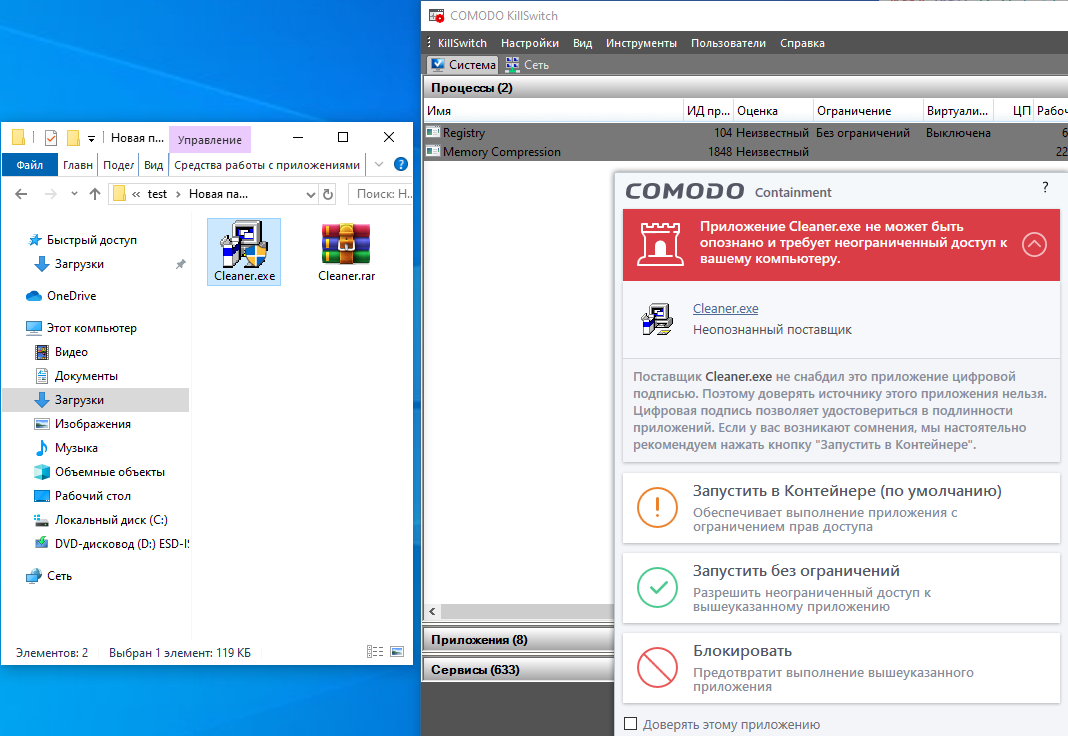Click the Cleaner.exe application icon in Comodo alert
This screenshot has width=1068, height=736.
(x=657, y=319)
